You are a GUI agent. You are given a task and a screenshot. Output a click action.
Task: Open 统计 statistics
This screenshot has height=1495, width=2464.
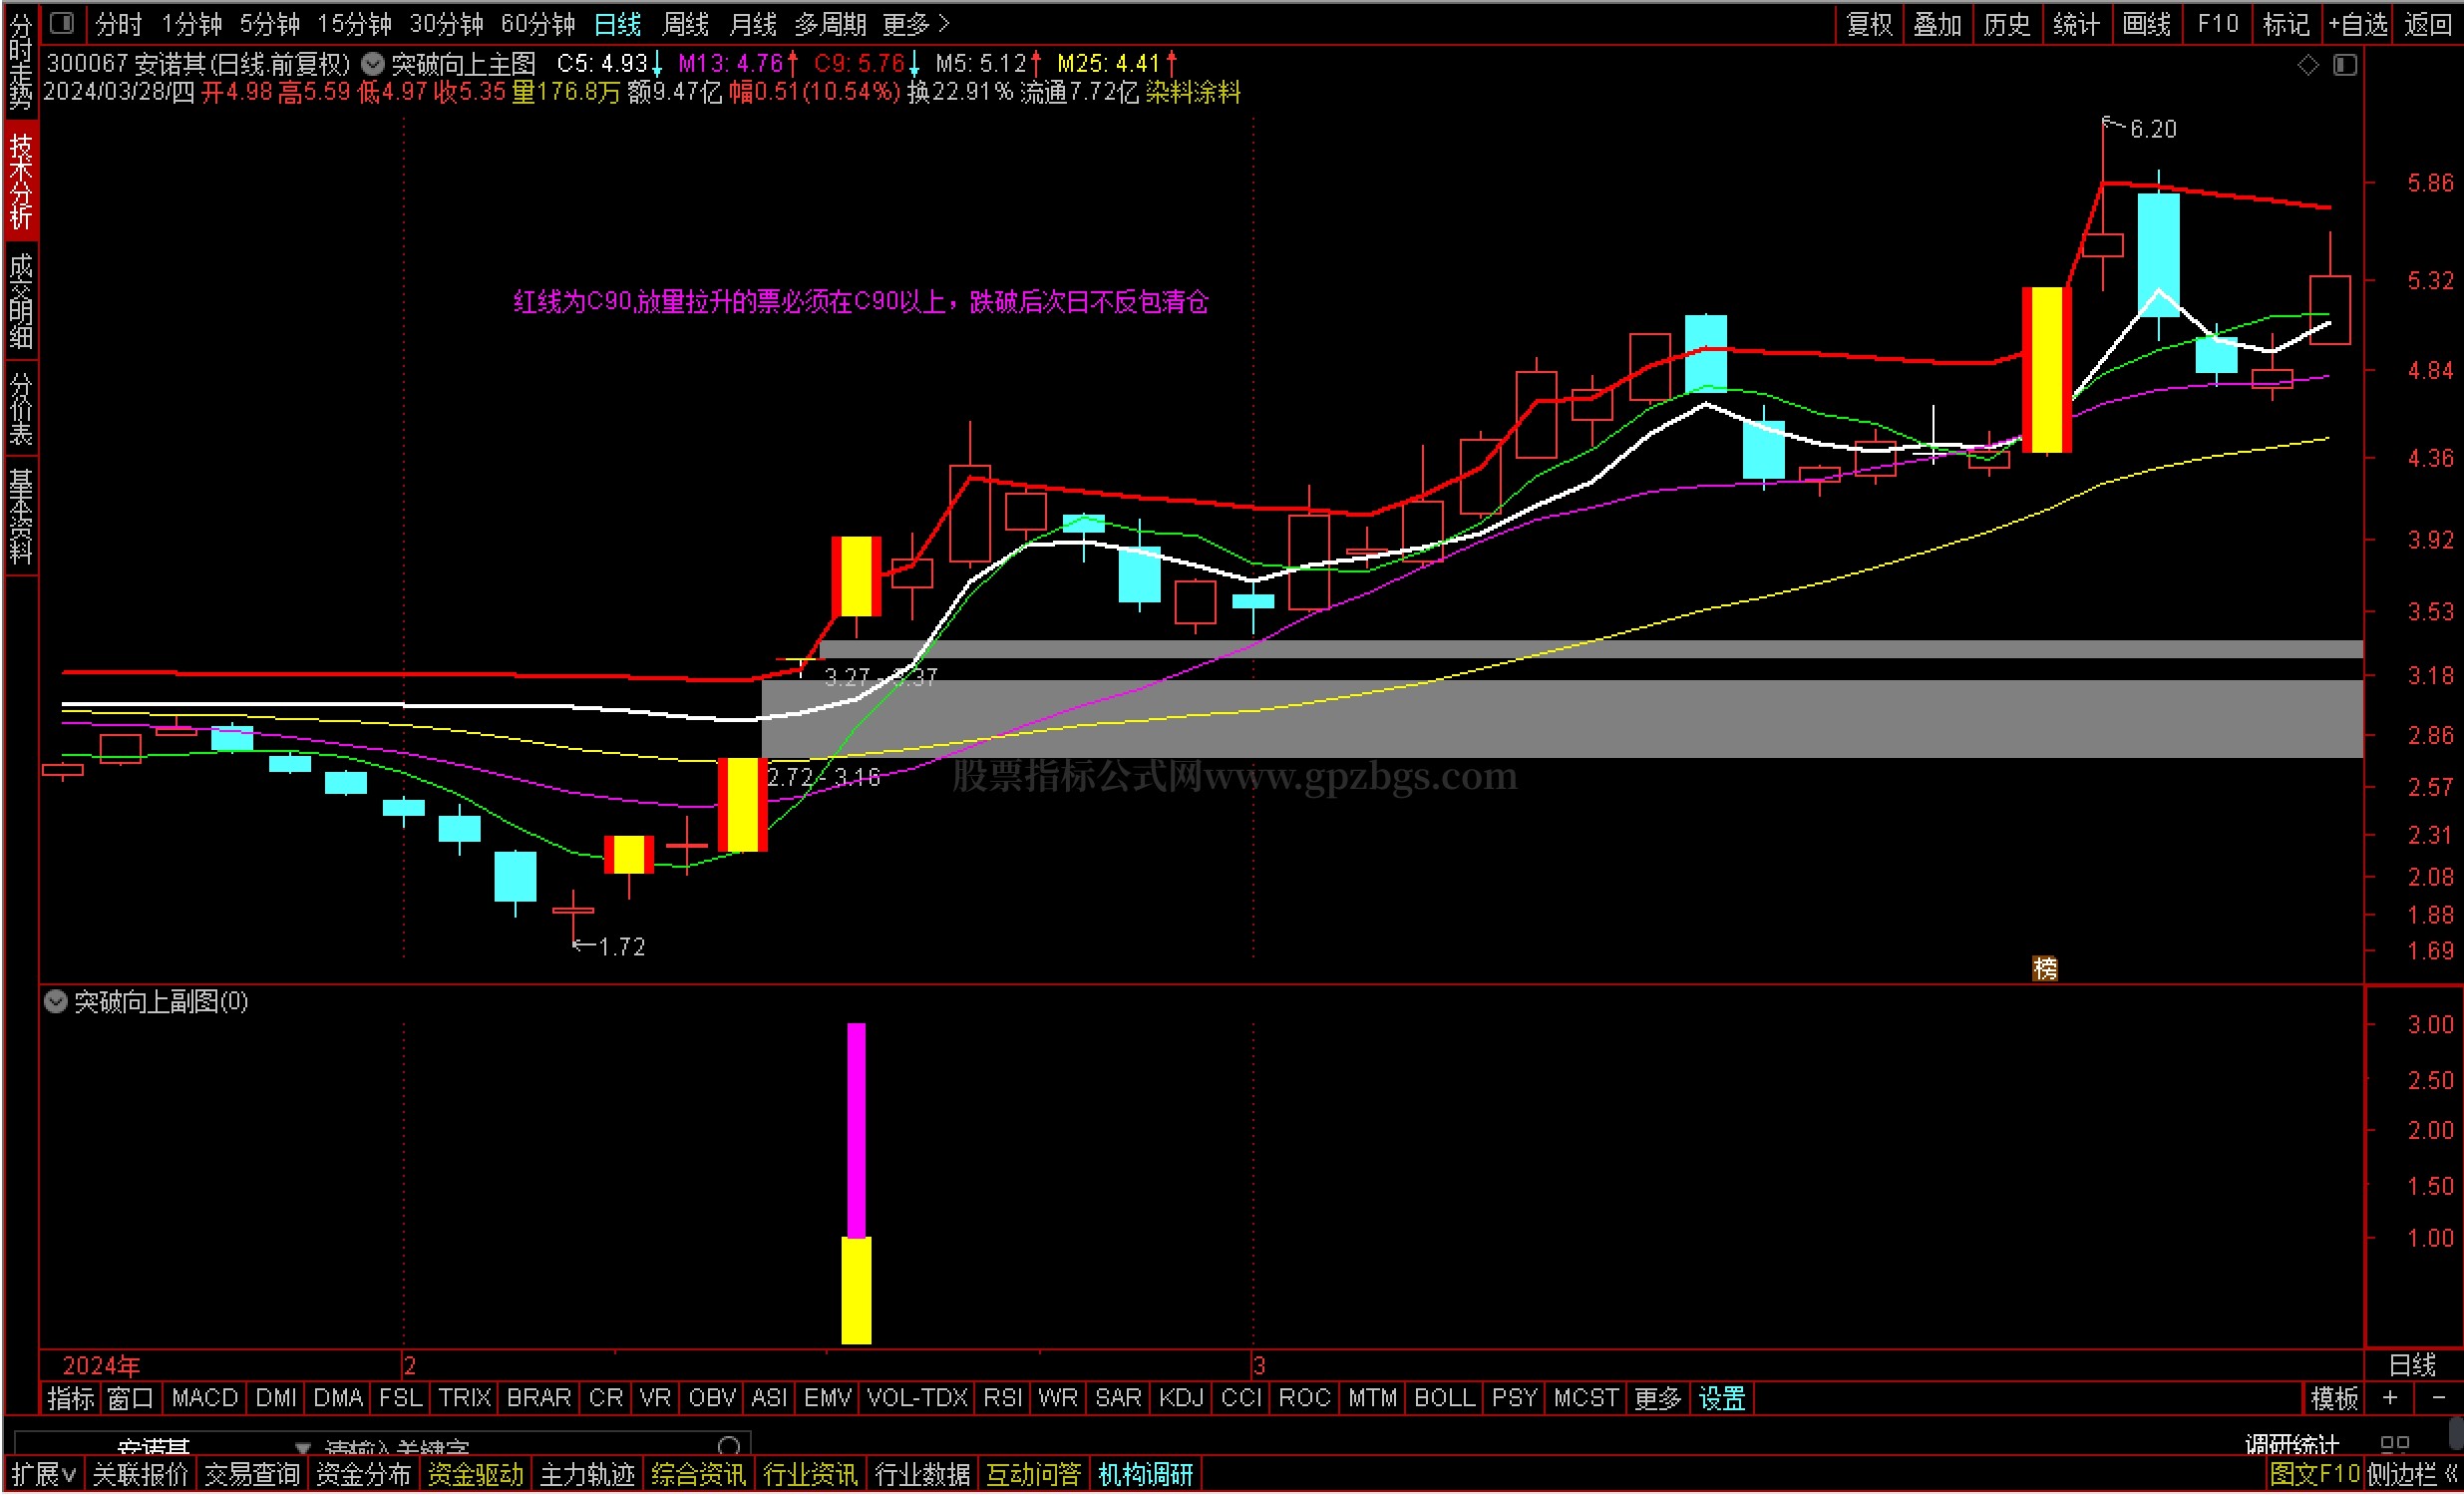tap(2076, 24)
